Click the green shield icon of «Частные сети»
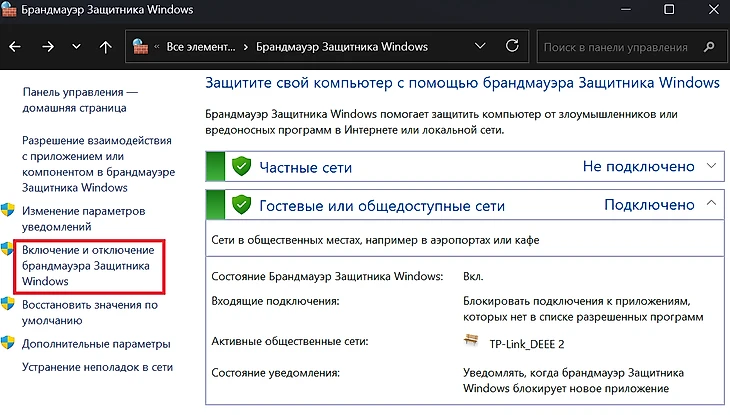 click(242, 166)
